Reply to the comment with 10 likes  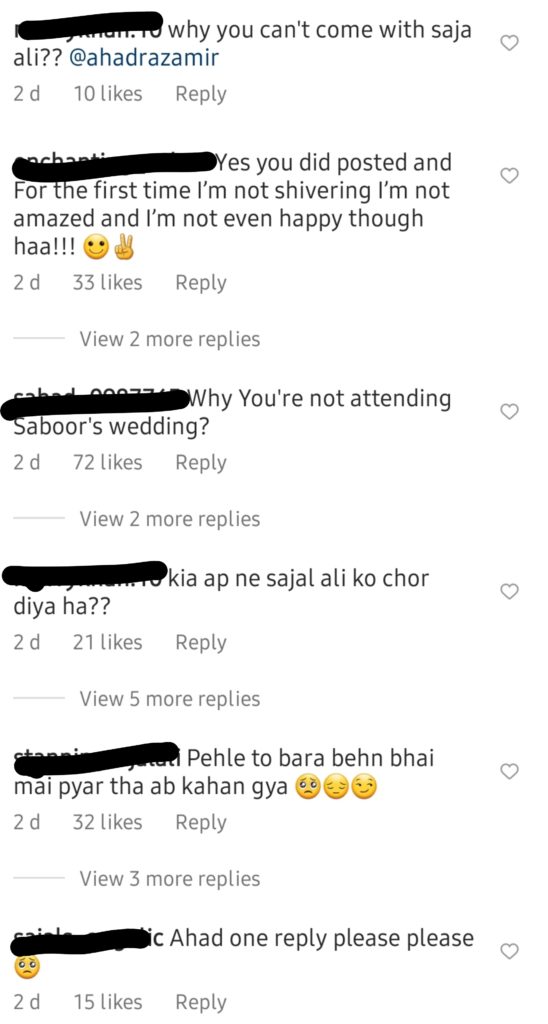(x=201, y=94)
